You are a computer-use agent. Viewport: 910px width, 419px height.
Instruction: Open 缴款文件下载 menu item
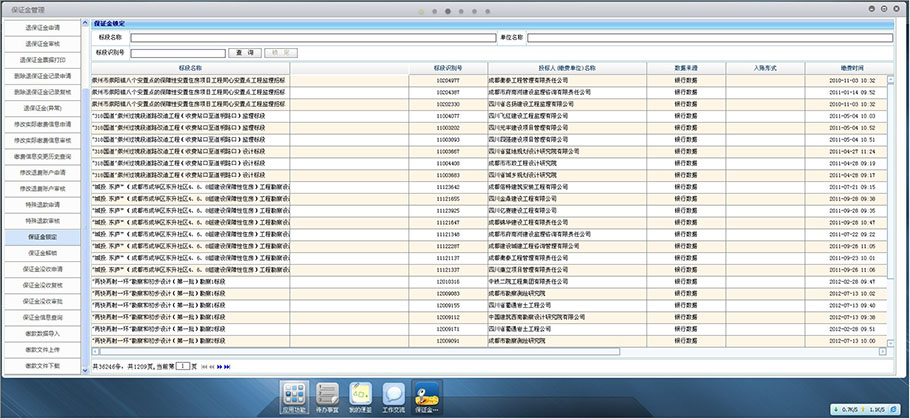42,366
